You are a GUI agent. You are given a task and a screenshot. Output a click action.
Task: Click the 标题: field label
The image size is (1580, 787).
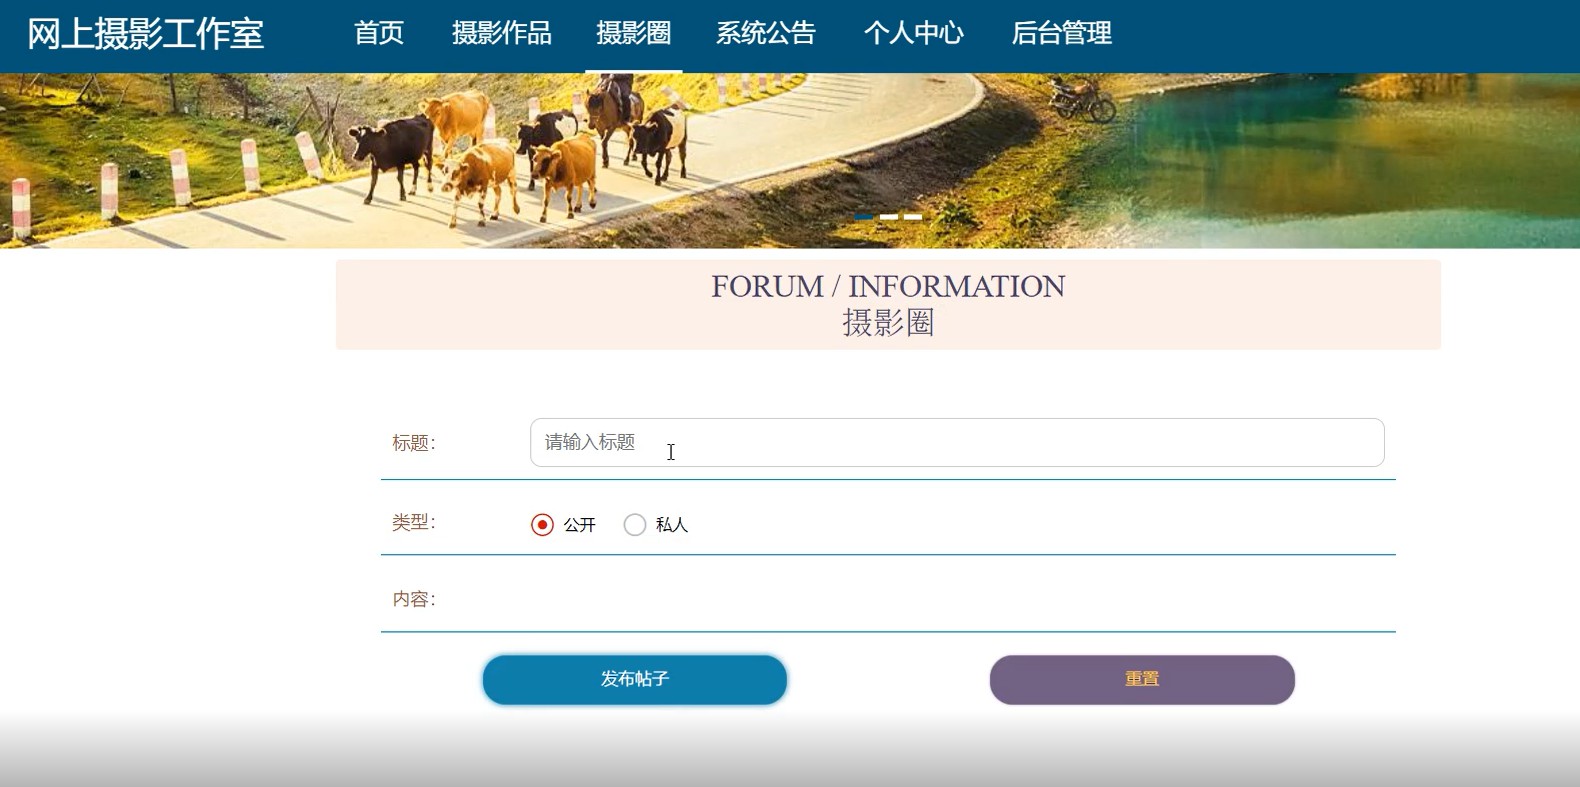coord(414,443)
